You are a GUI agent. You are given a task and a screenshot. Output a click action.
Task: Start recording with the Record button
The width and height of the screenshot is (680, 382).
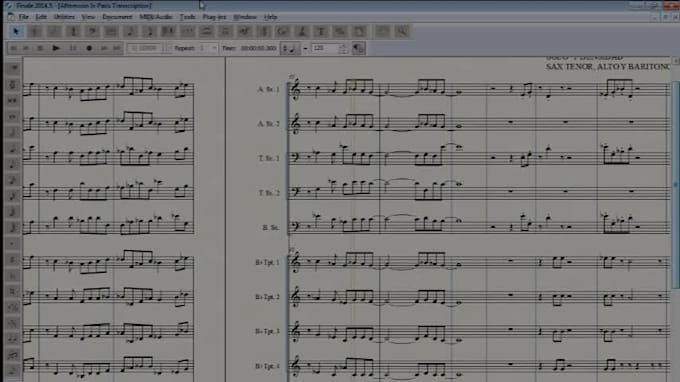click(x=89, y=48)
